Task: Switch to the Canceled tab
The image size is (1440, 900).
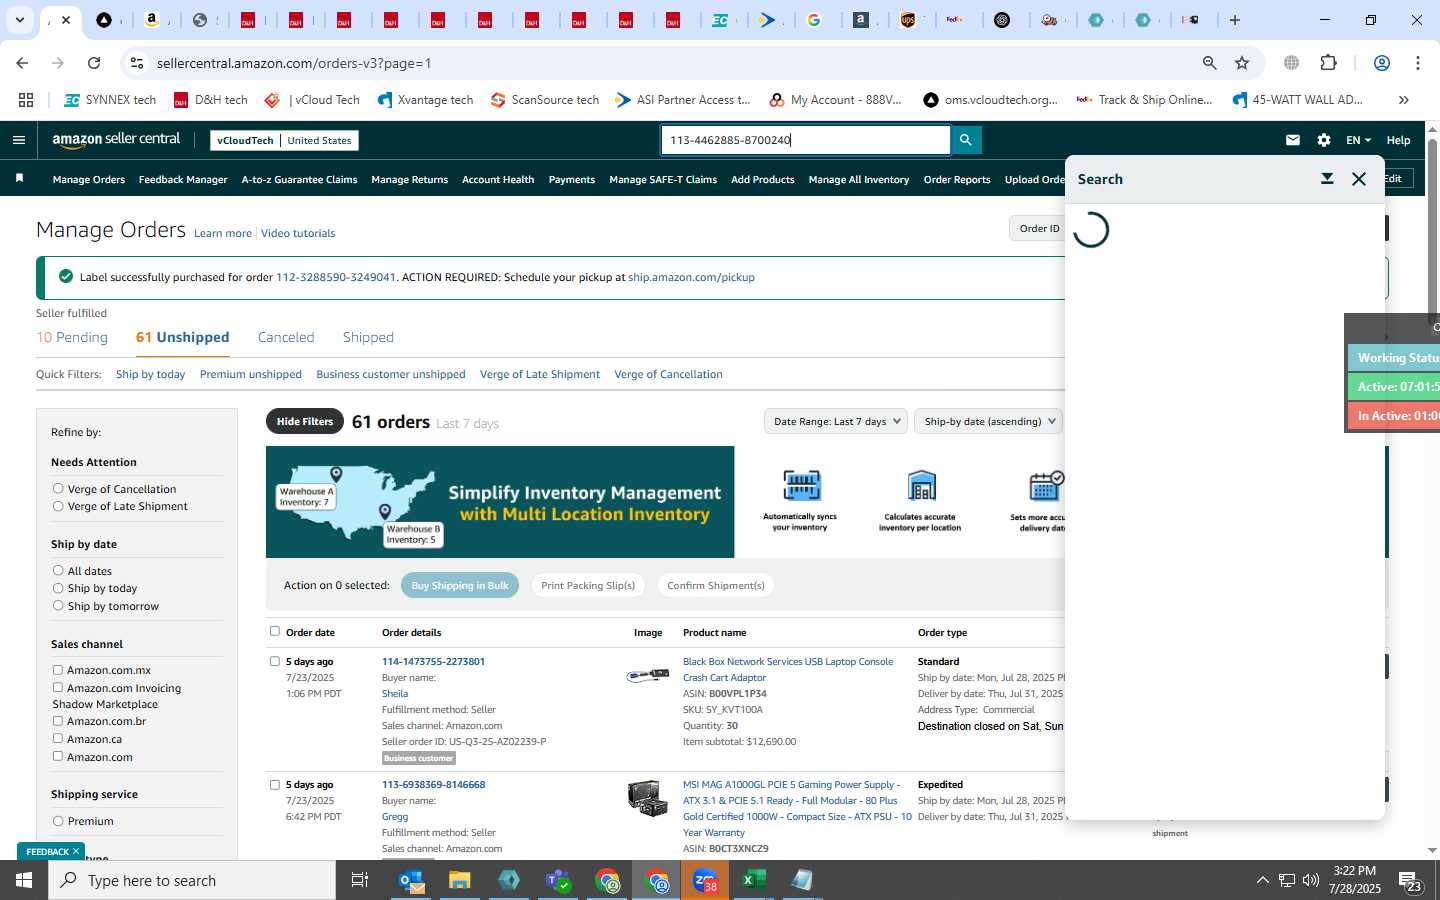Action: pyautogui.click(x=286, y=337)
